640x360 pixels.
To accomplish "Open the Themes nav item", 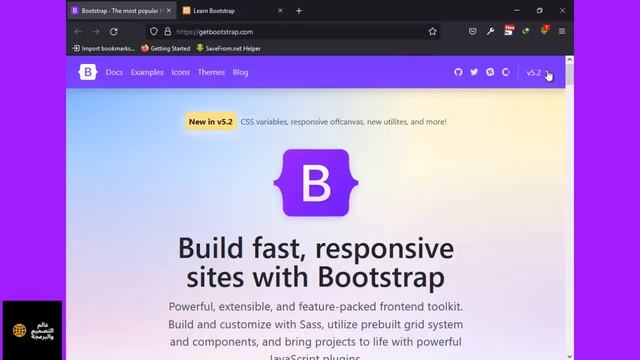I will pyautogui.click(x=211, y=72).
